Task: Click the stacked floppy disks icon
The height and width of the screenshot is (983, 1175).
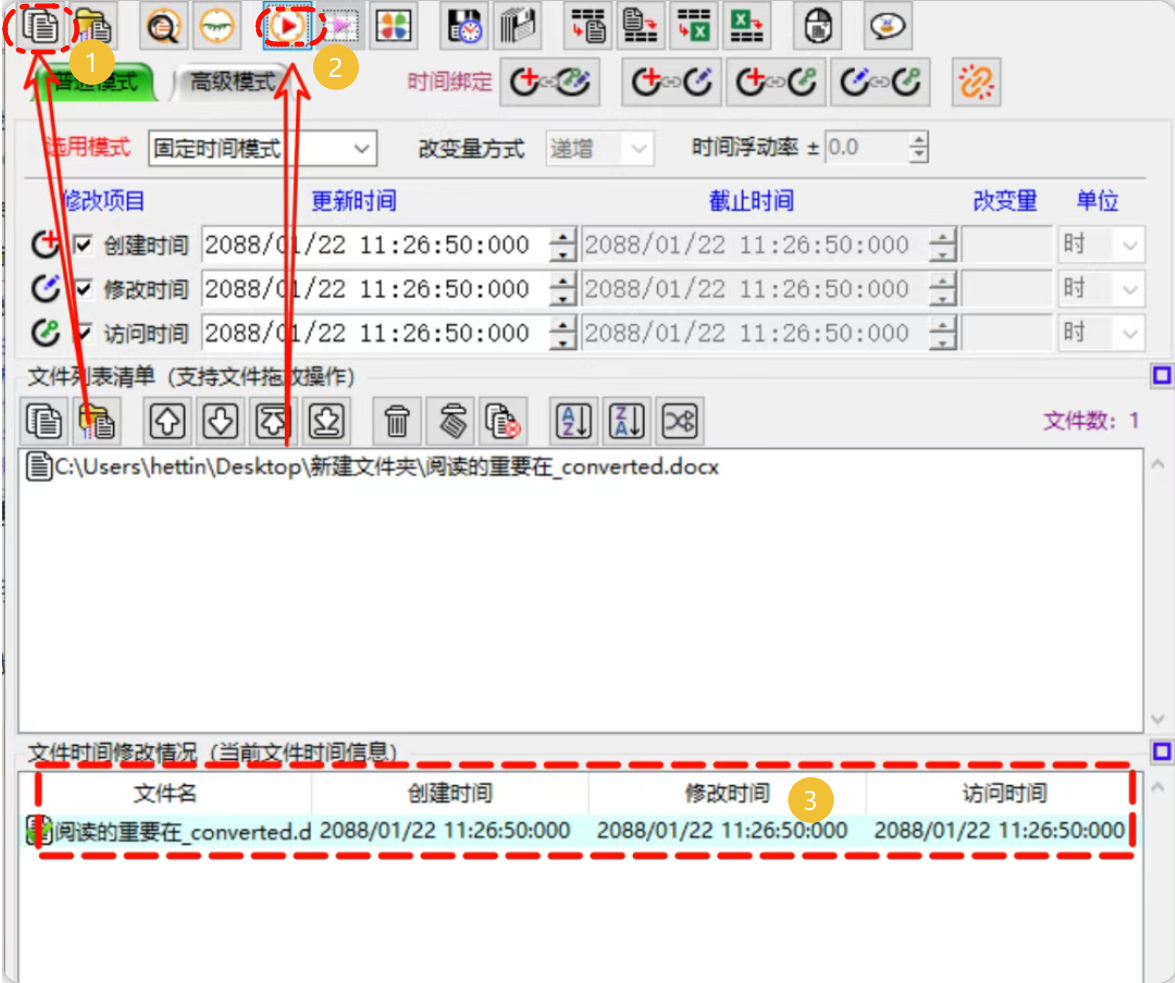Action: coord(518,26)
